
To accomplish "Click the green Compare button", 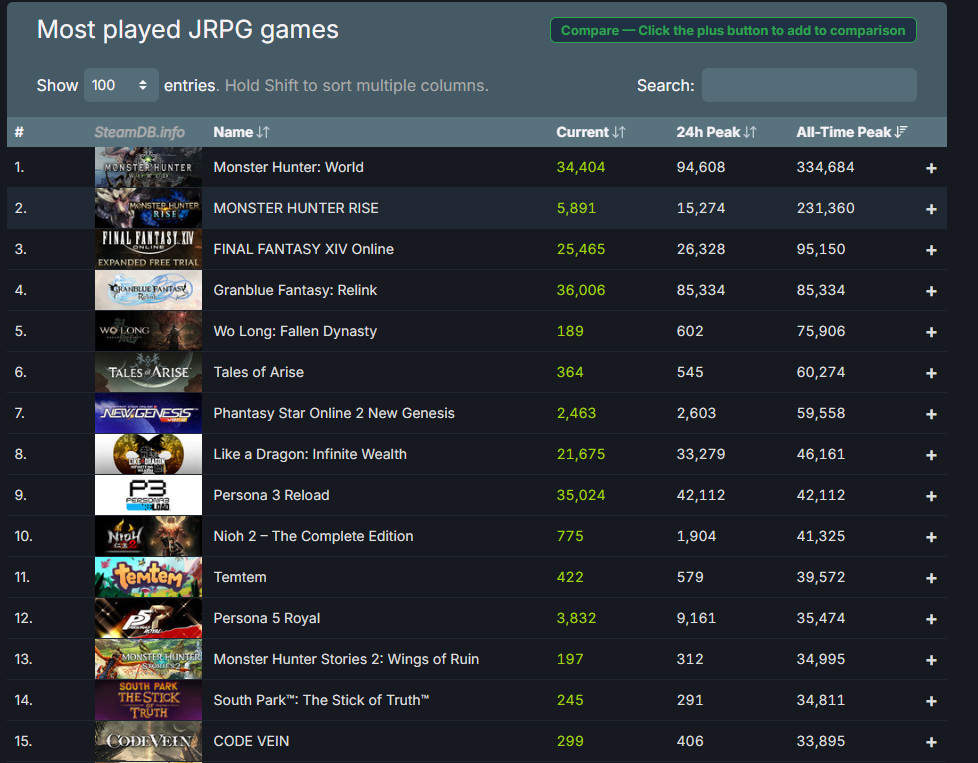I will 732,30.
